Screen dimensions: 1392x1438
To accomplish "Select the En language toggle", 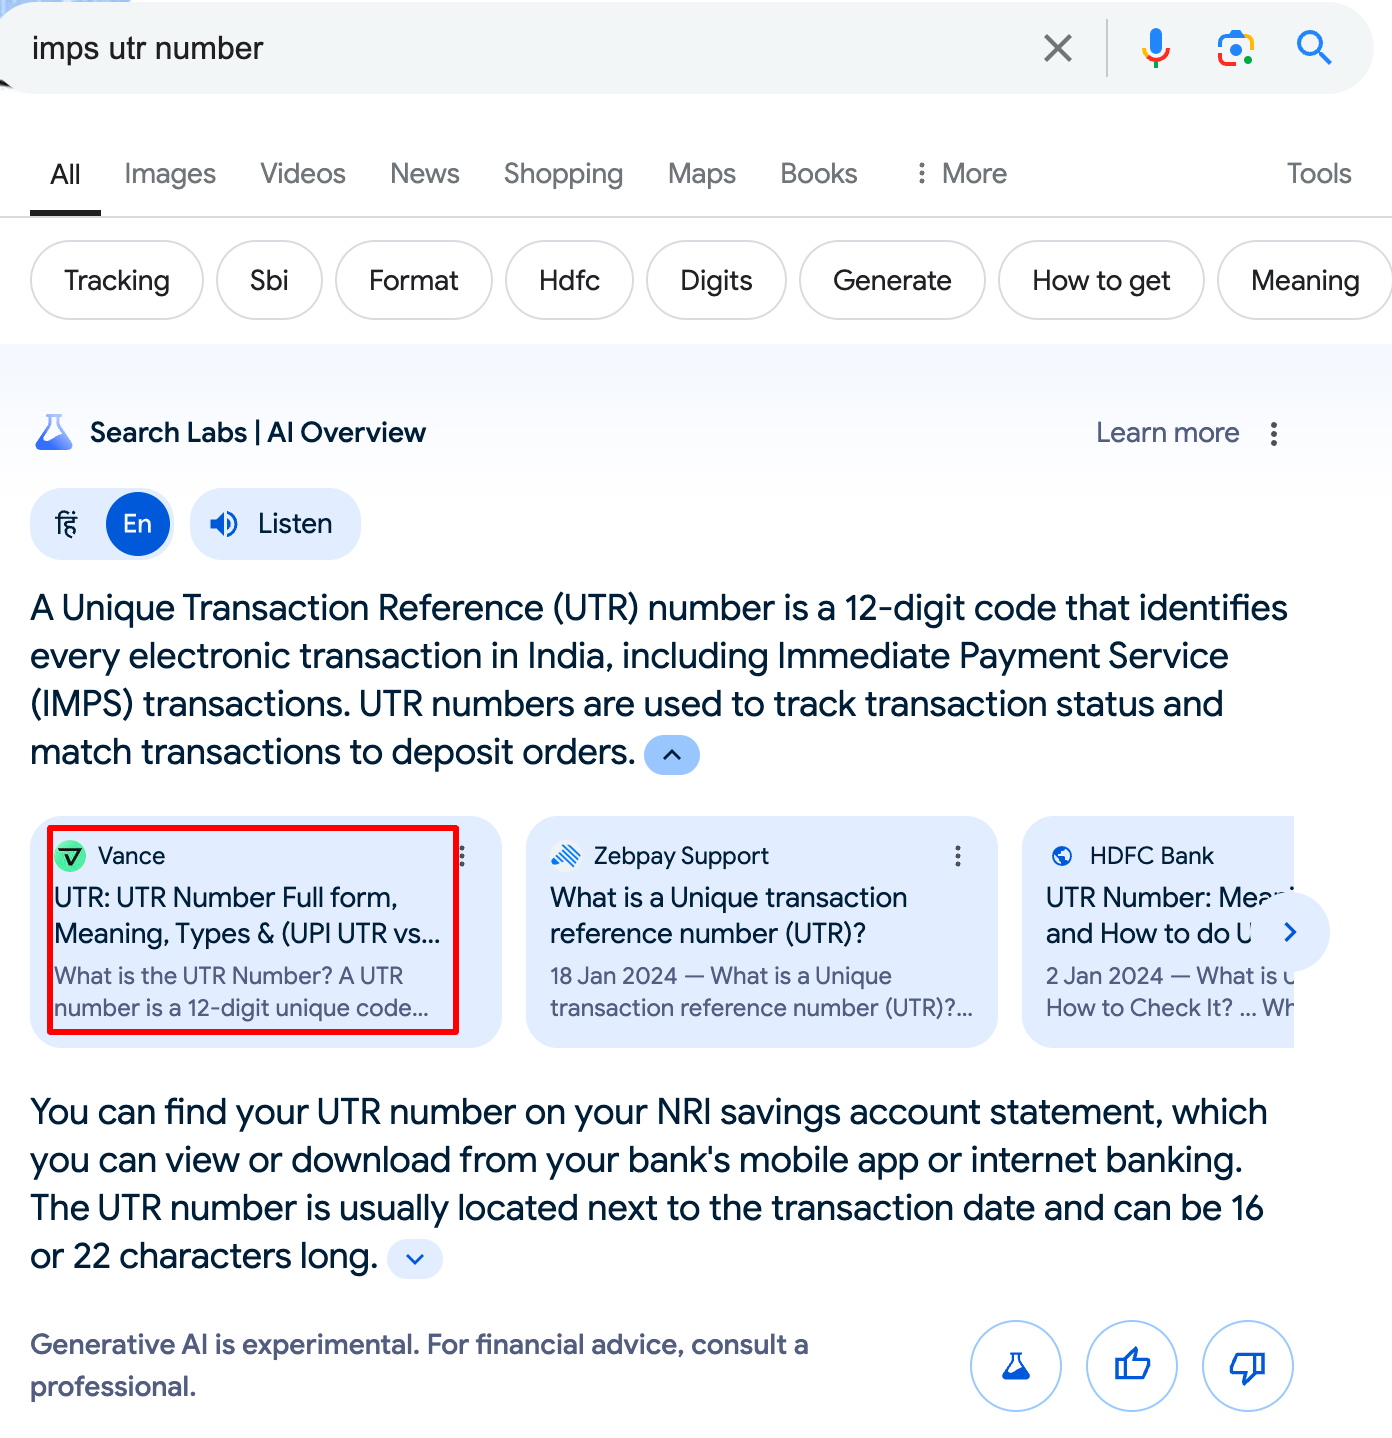I will point(137,524).
